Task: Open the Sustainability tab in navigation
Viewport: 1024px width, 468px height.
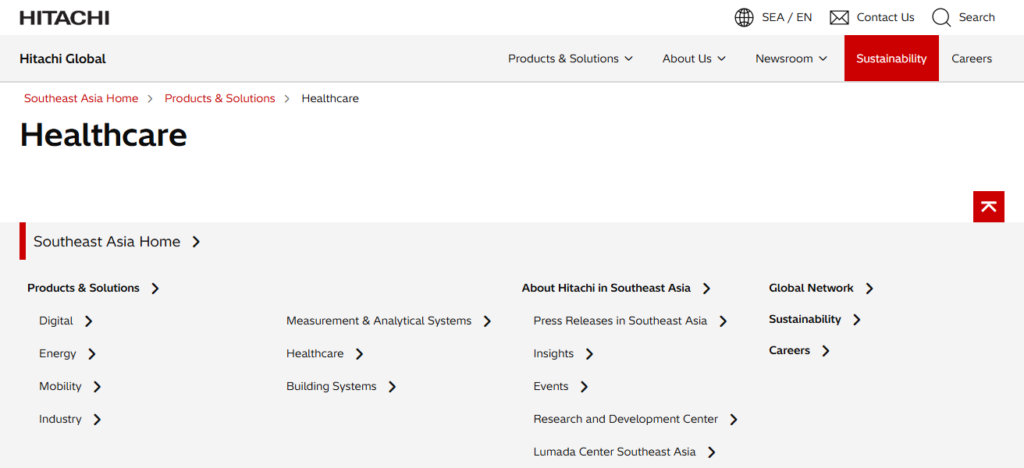Action: coord(891,59)
